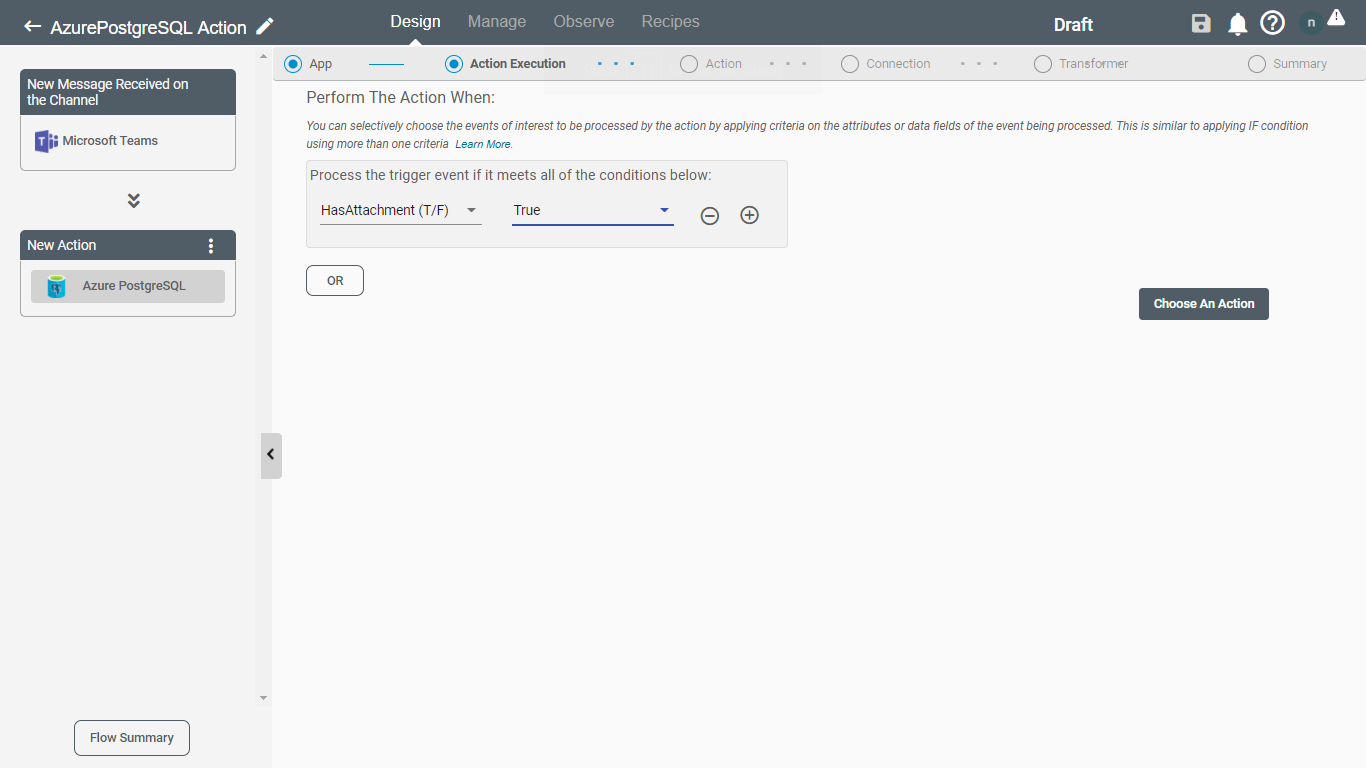
Task: Click the sidebar scrollbar down arrow
Action: coord(263,698)
